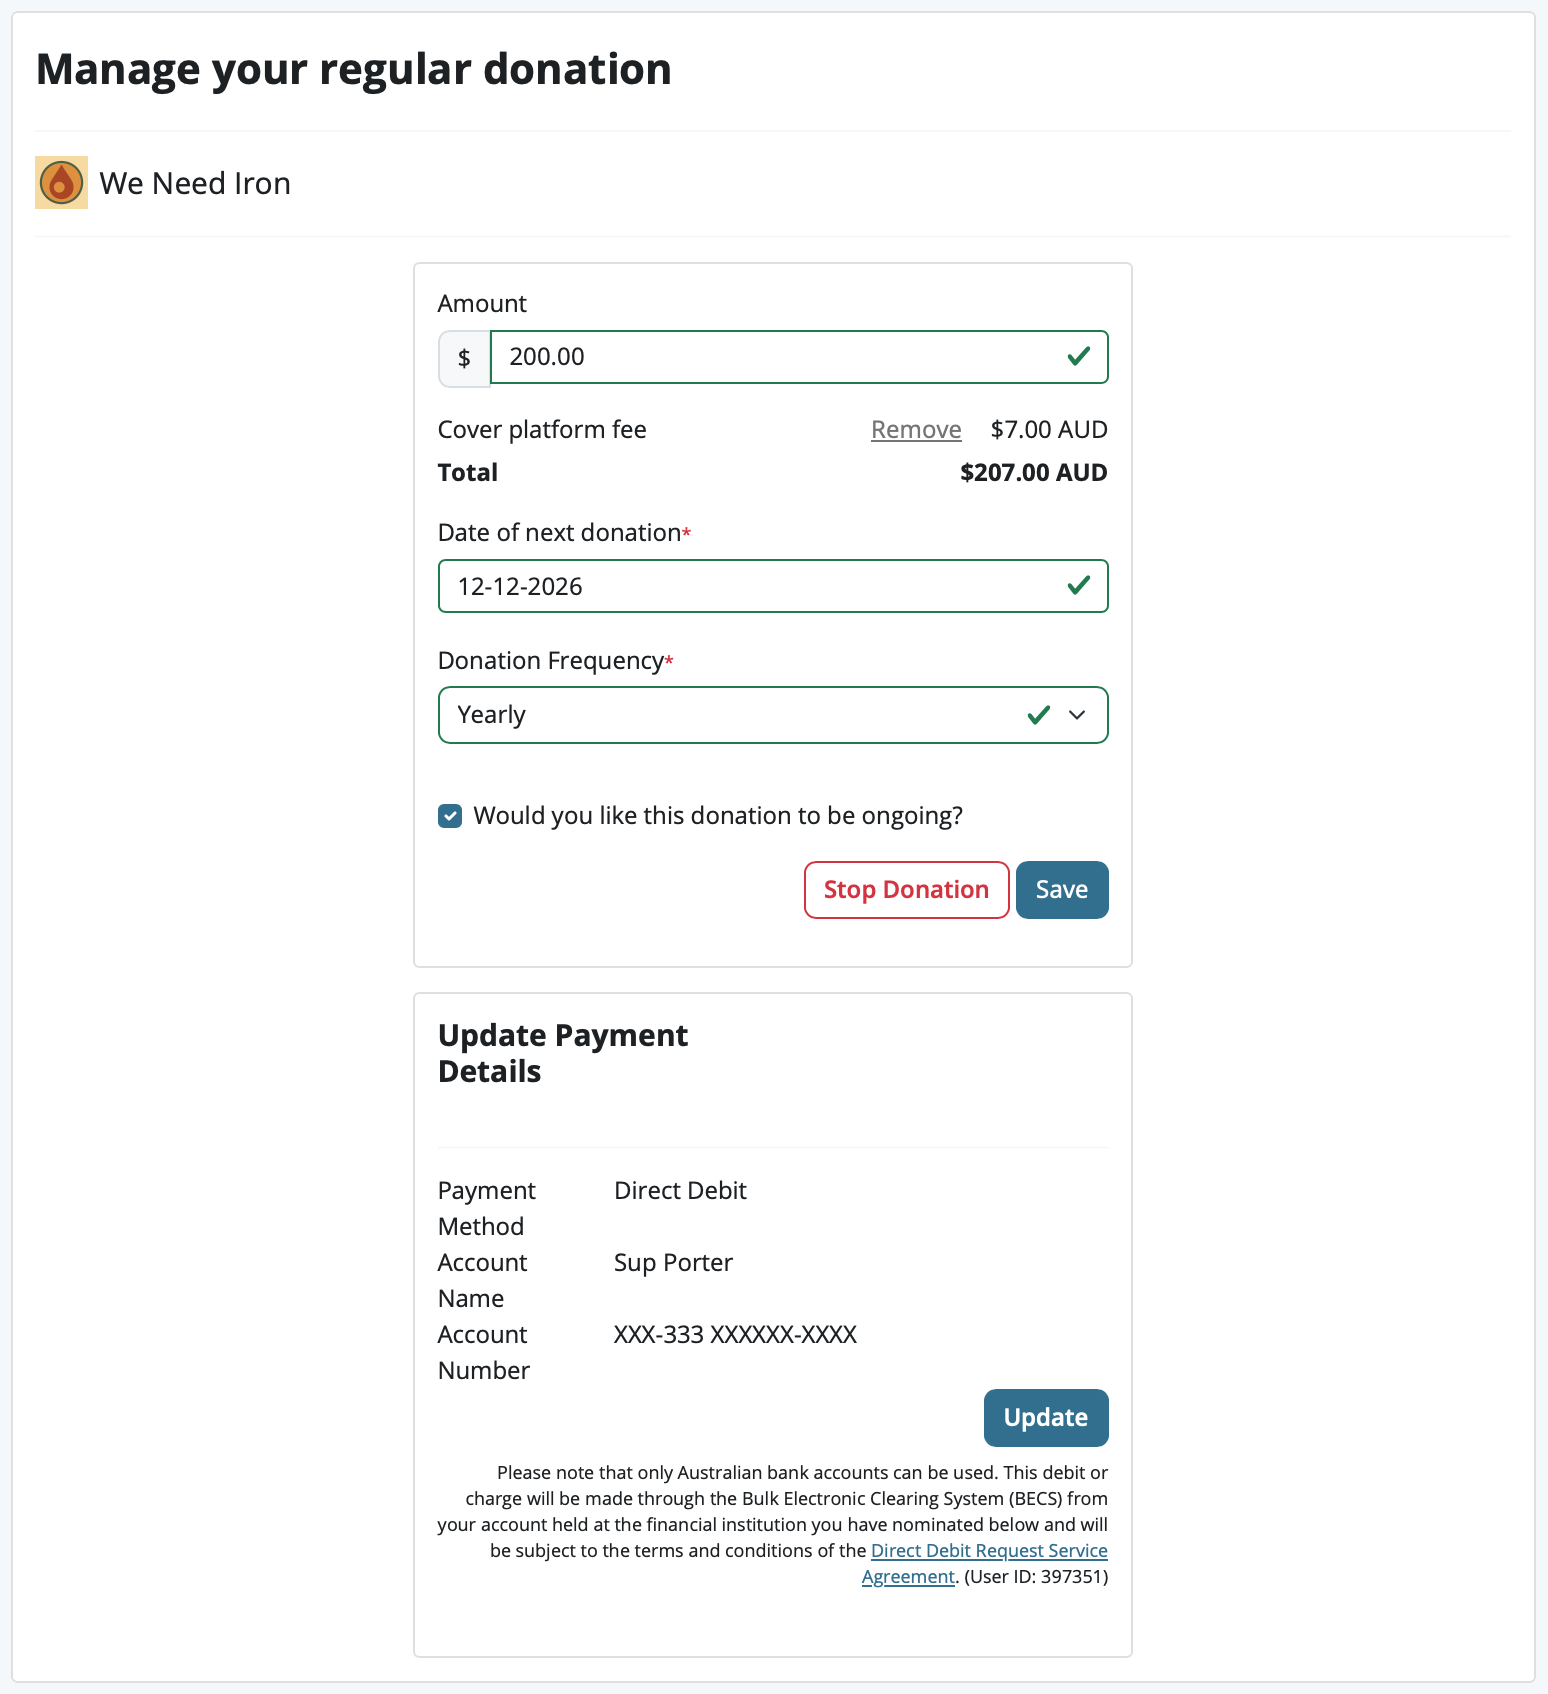Click the dollar sign prefix icon
The width and height of the screenshot is (1548, 1694).
point(463,357)
